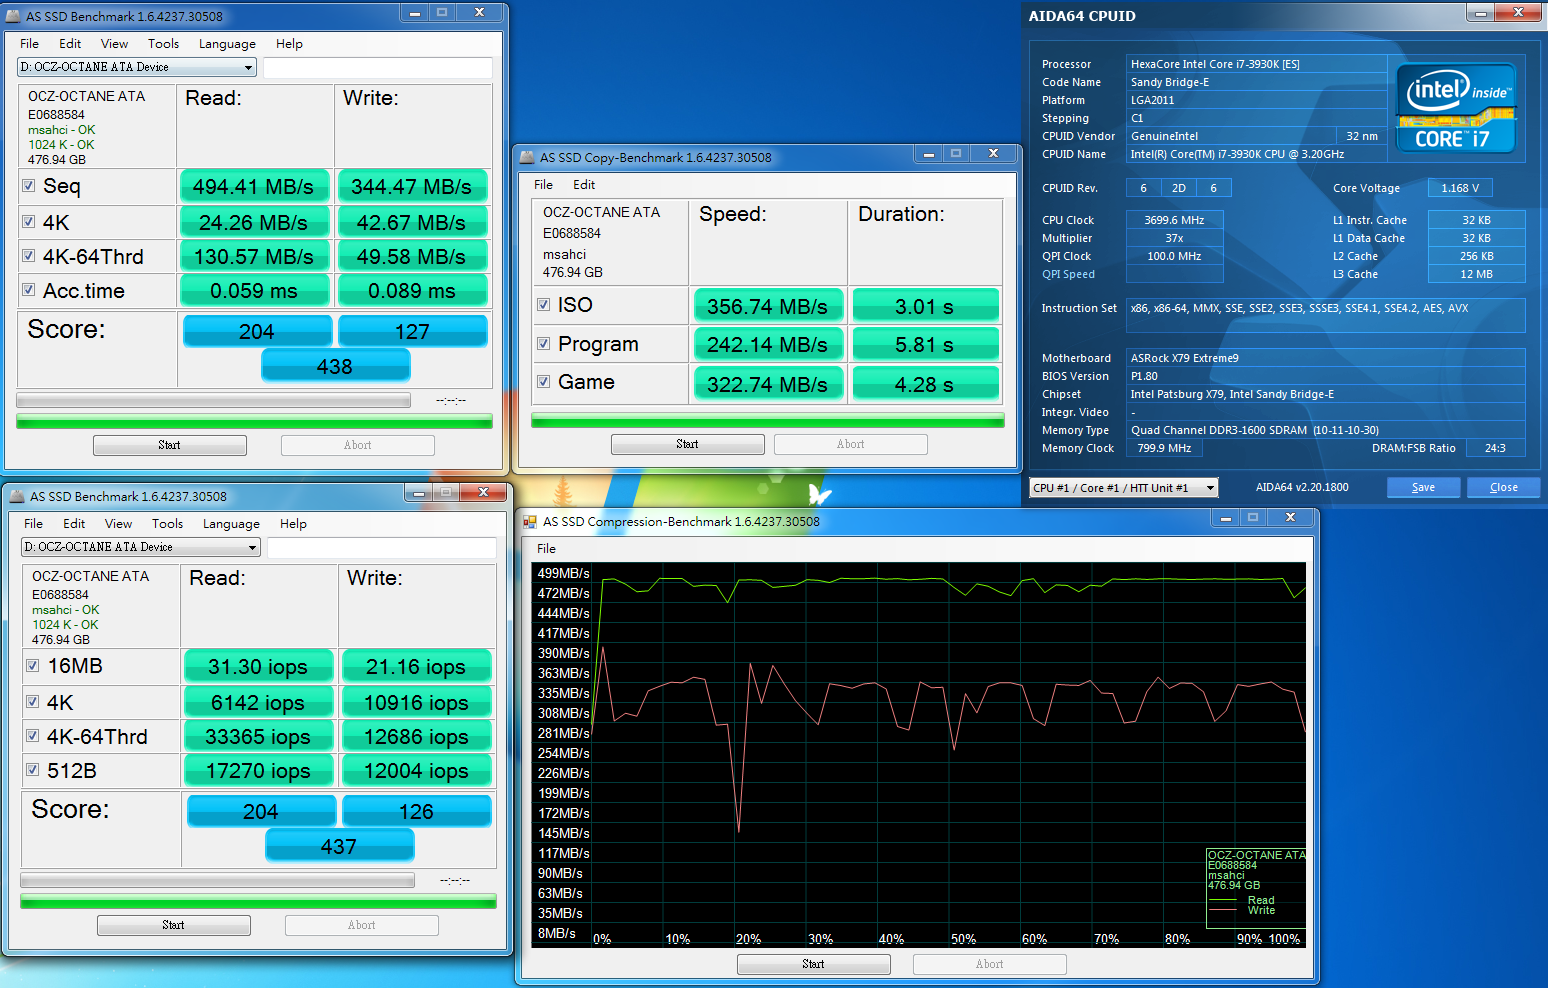Click green progress bar in top AS SSD Benchmark
Screen dimensions: 1548x988
254,421
